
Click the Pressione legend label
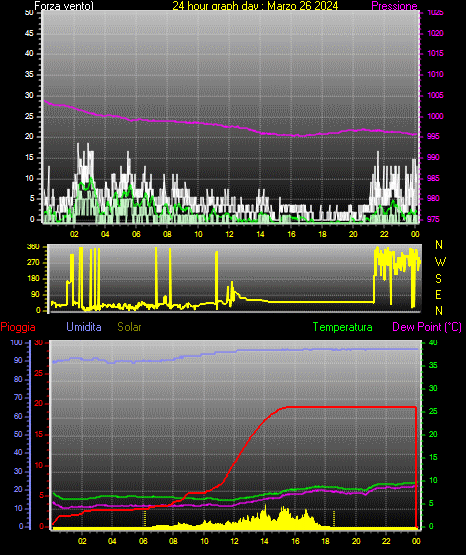point(394,6)
